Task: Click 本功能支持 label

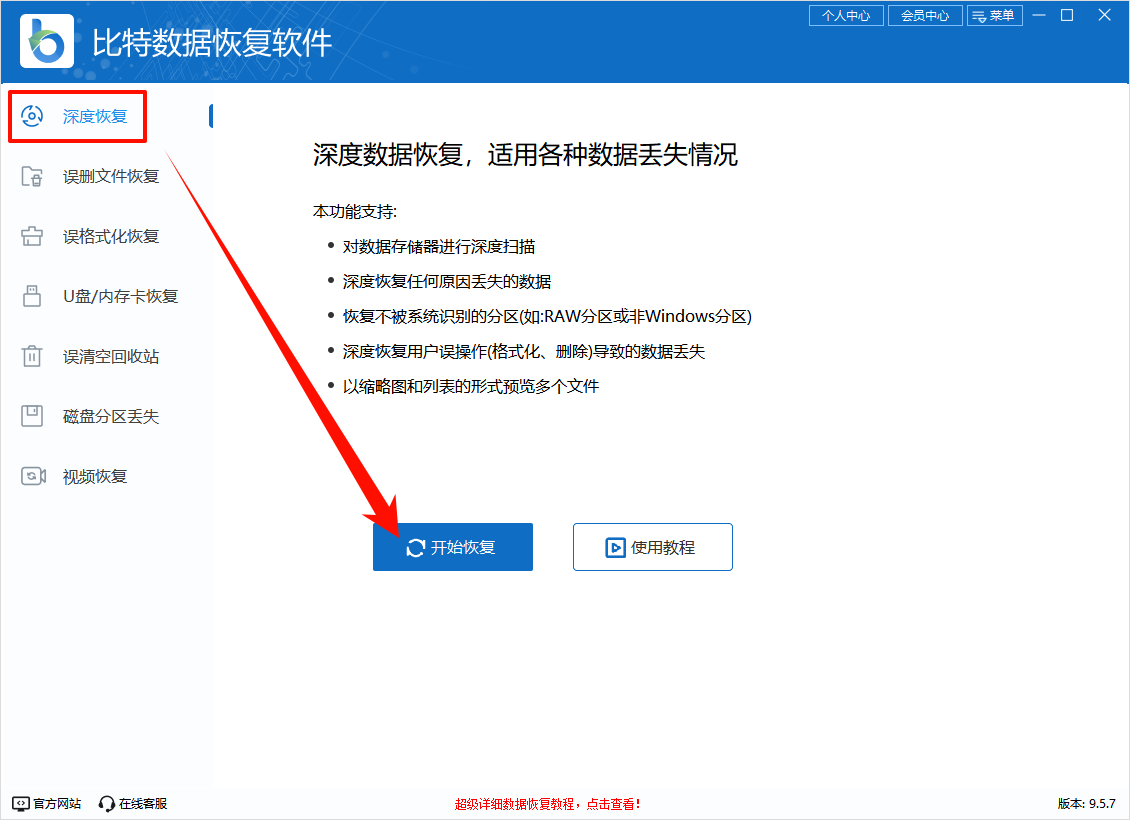Action: tap(355, 212)
